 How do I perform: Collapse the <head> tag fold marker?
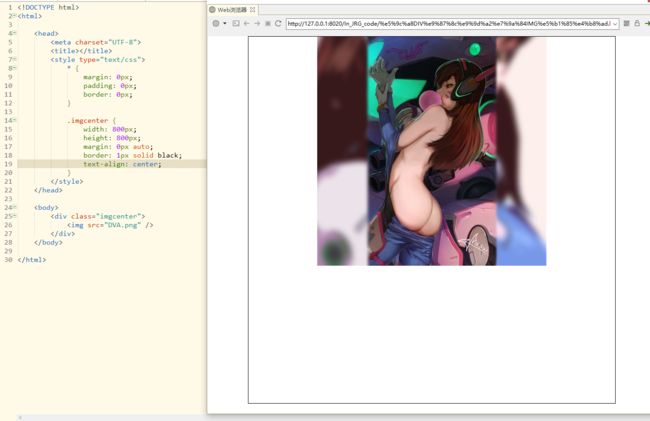tap(14, 33)
